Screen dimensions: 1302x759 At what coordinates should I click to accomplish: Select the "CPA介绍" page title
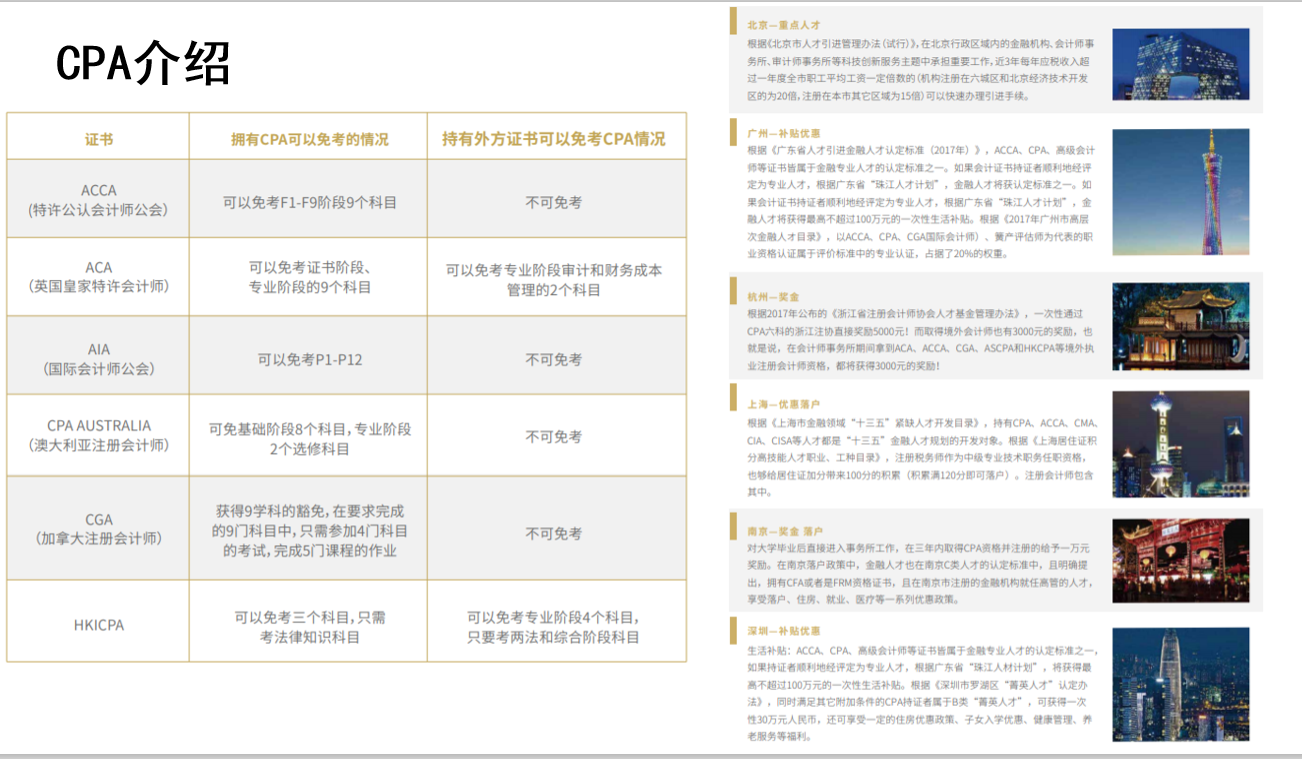coord(145,60)
